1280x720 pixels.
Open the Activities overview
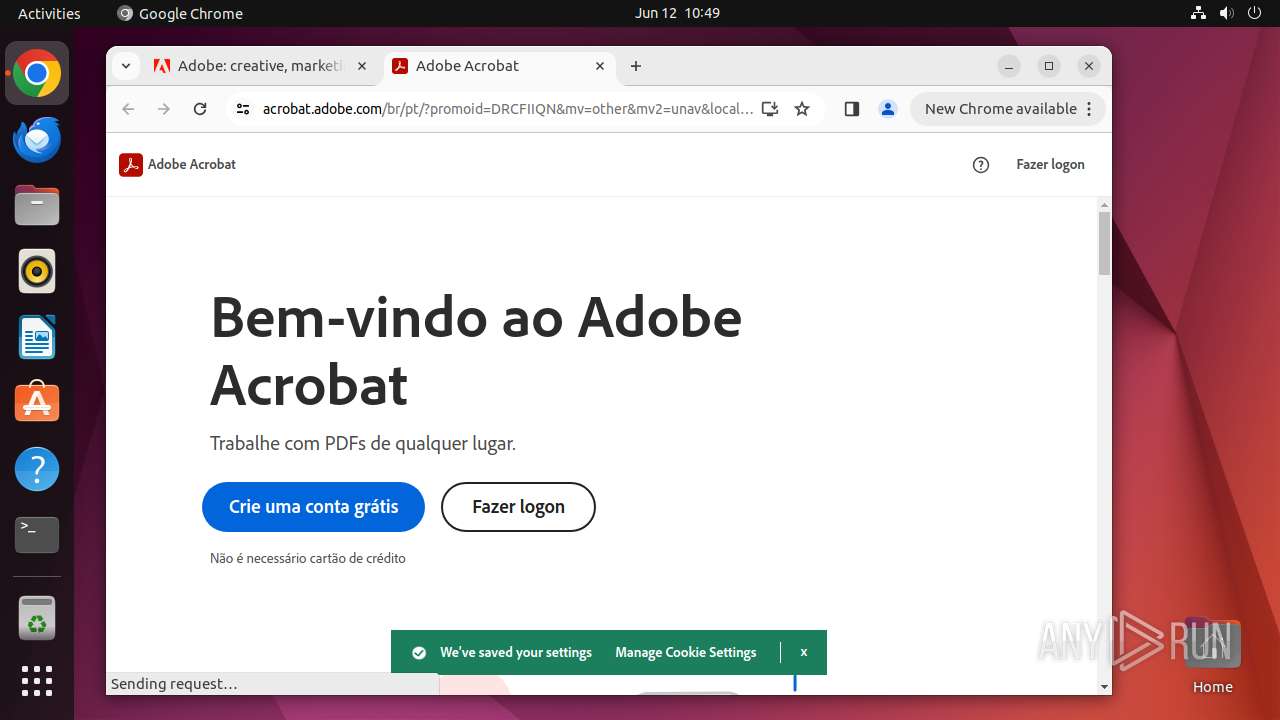[49, 13]
